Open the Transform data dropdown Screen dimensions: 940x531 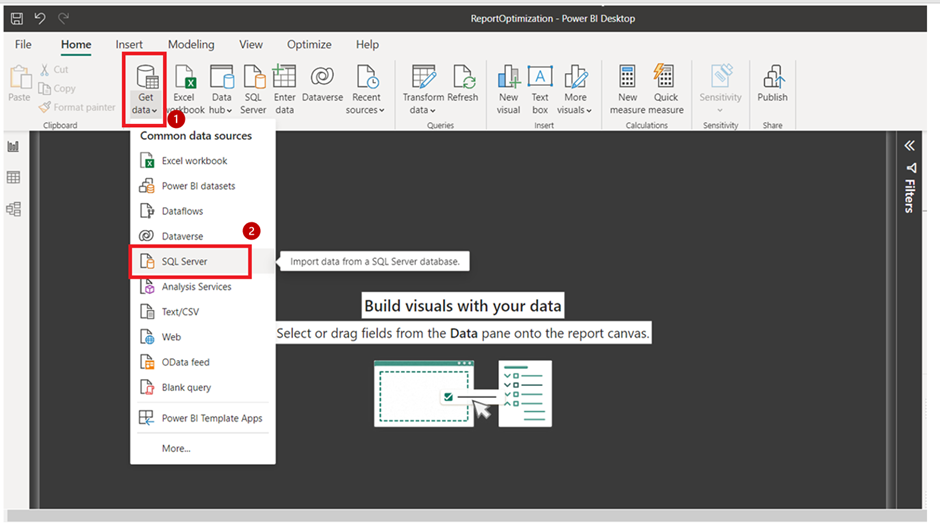coord(423,110)
